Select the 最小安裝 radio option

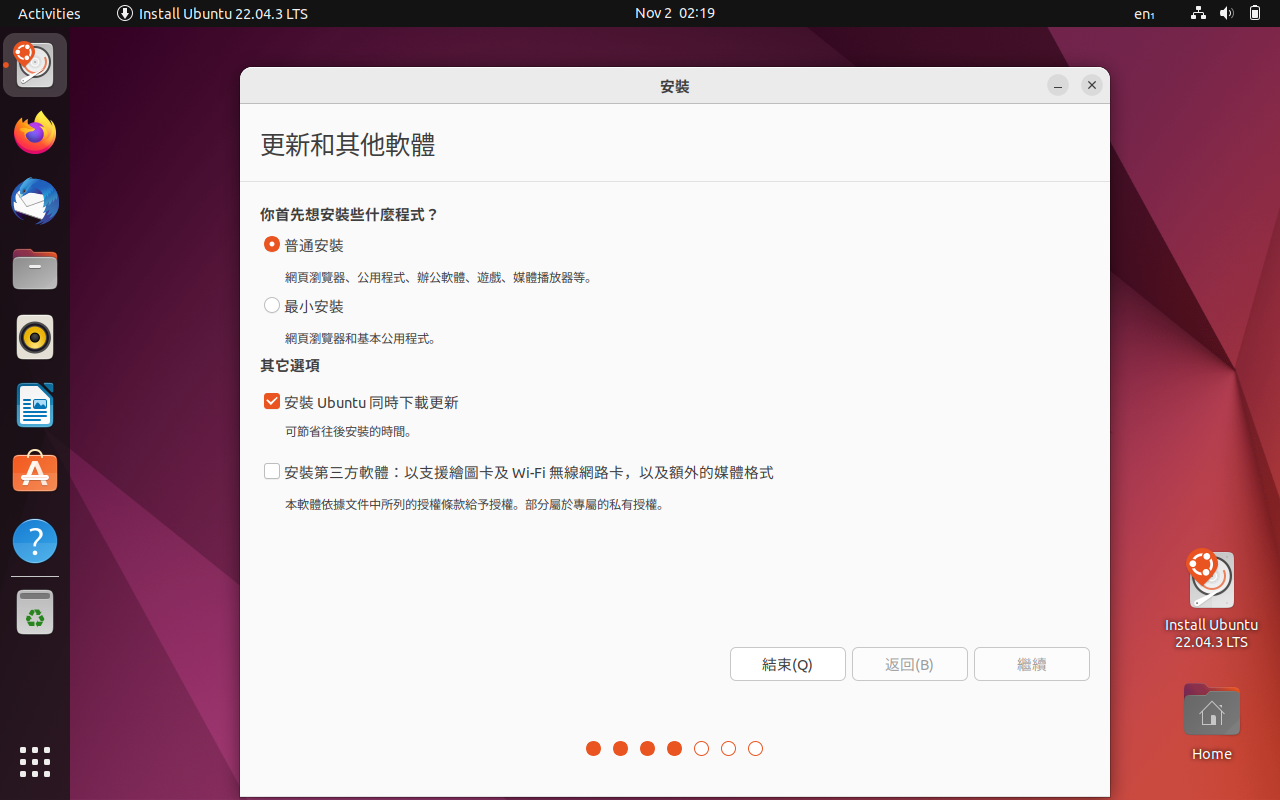[x=304, y=306]
